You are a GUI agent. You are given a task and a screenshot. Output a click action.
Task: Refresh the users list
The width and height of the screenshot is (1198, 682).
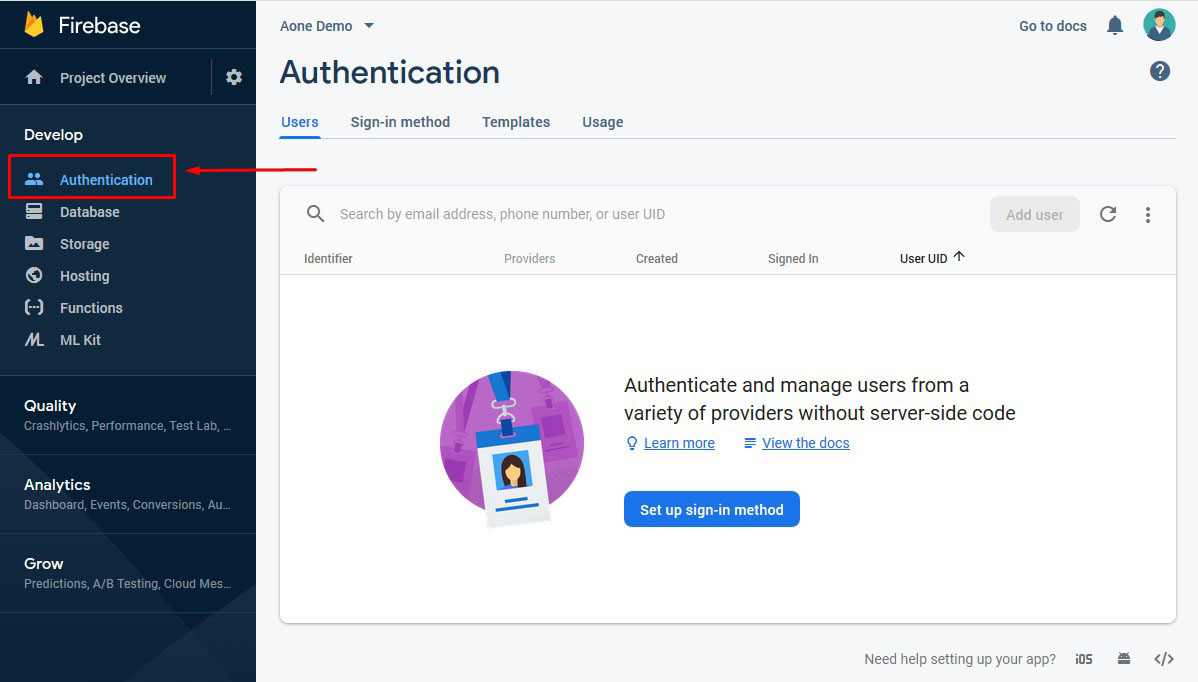pos(1108,214)
